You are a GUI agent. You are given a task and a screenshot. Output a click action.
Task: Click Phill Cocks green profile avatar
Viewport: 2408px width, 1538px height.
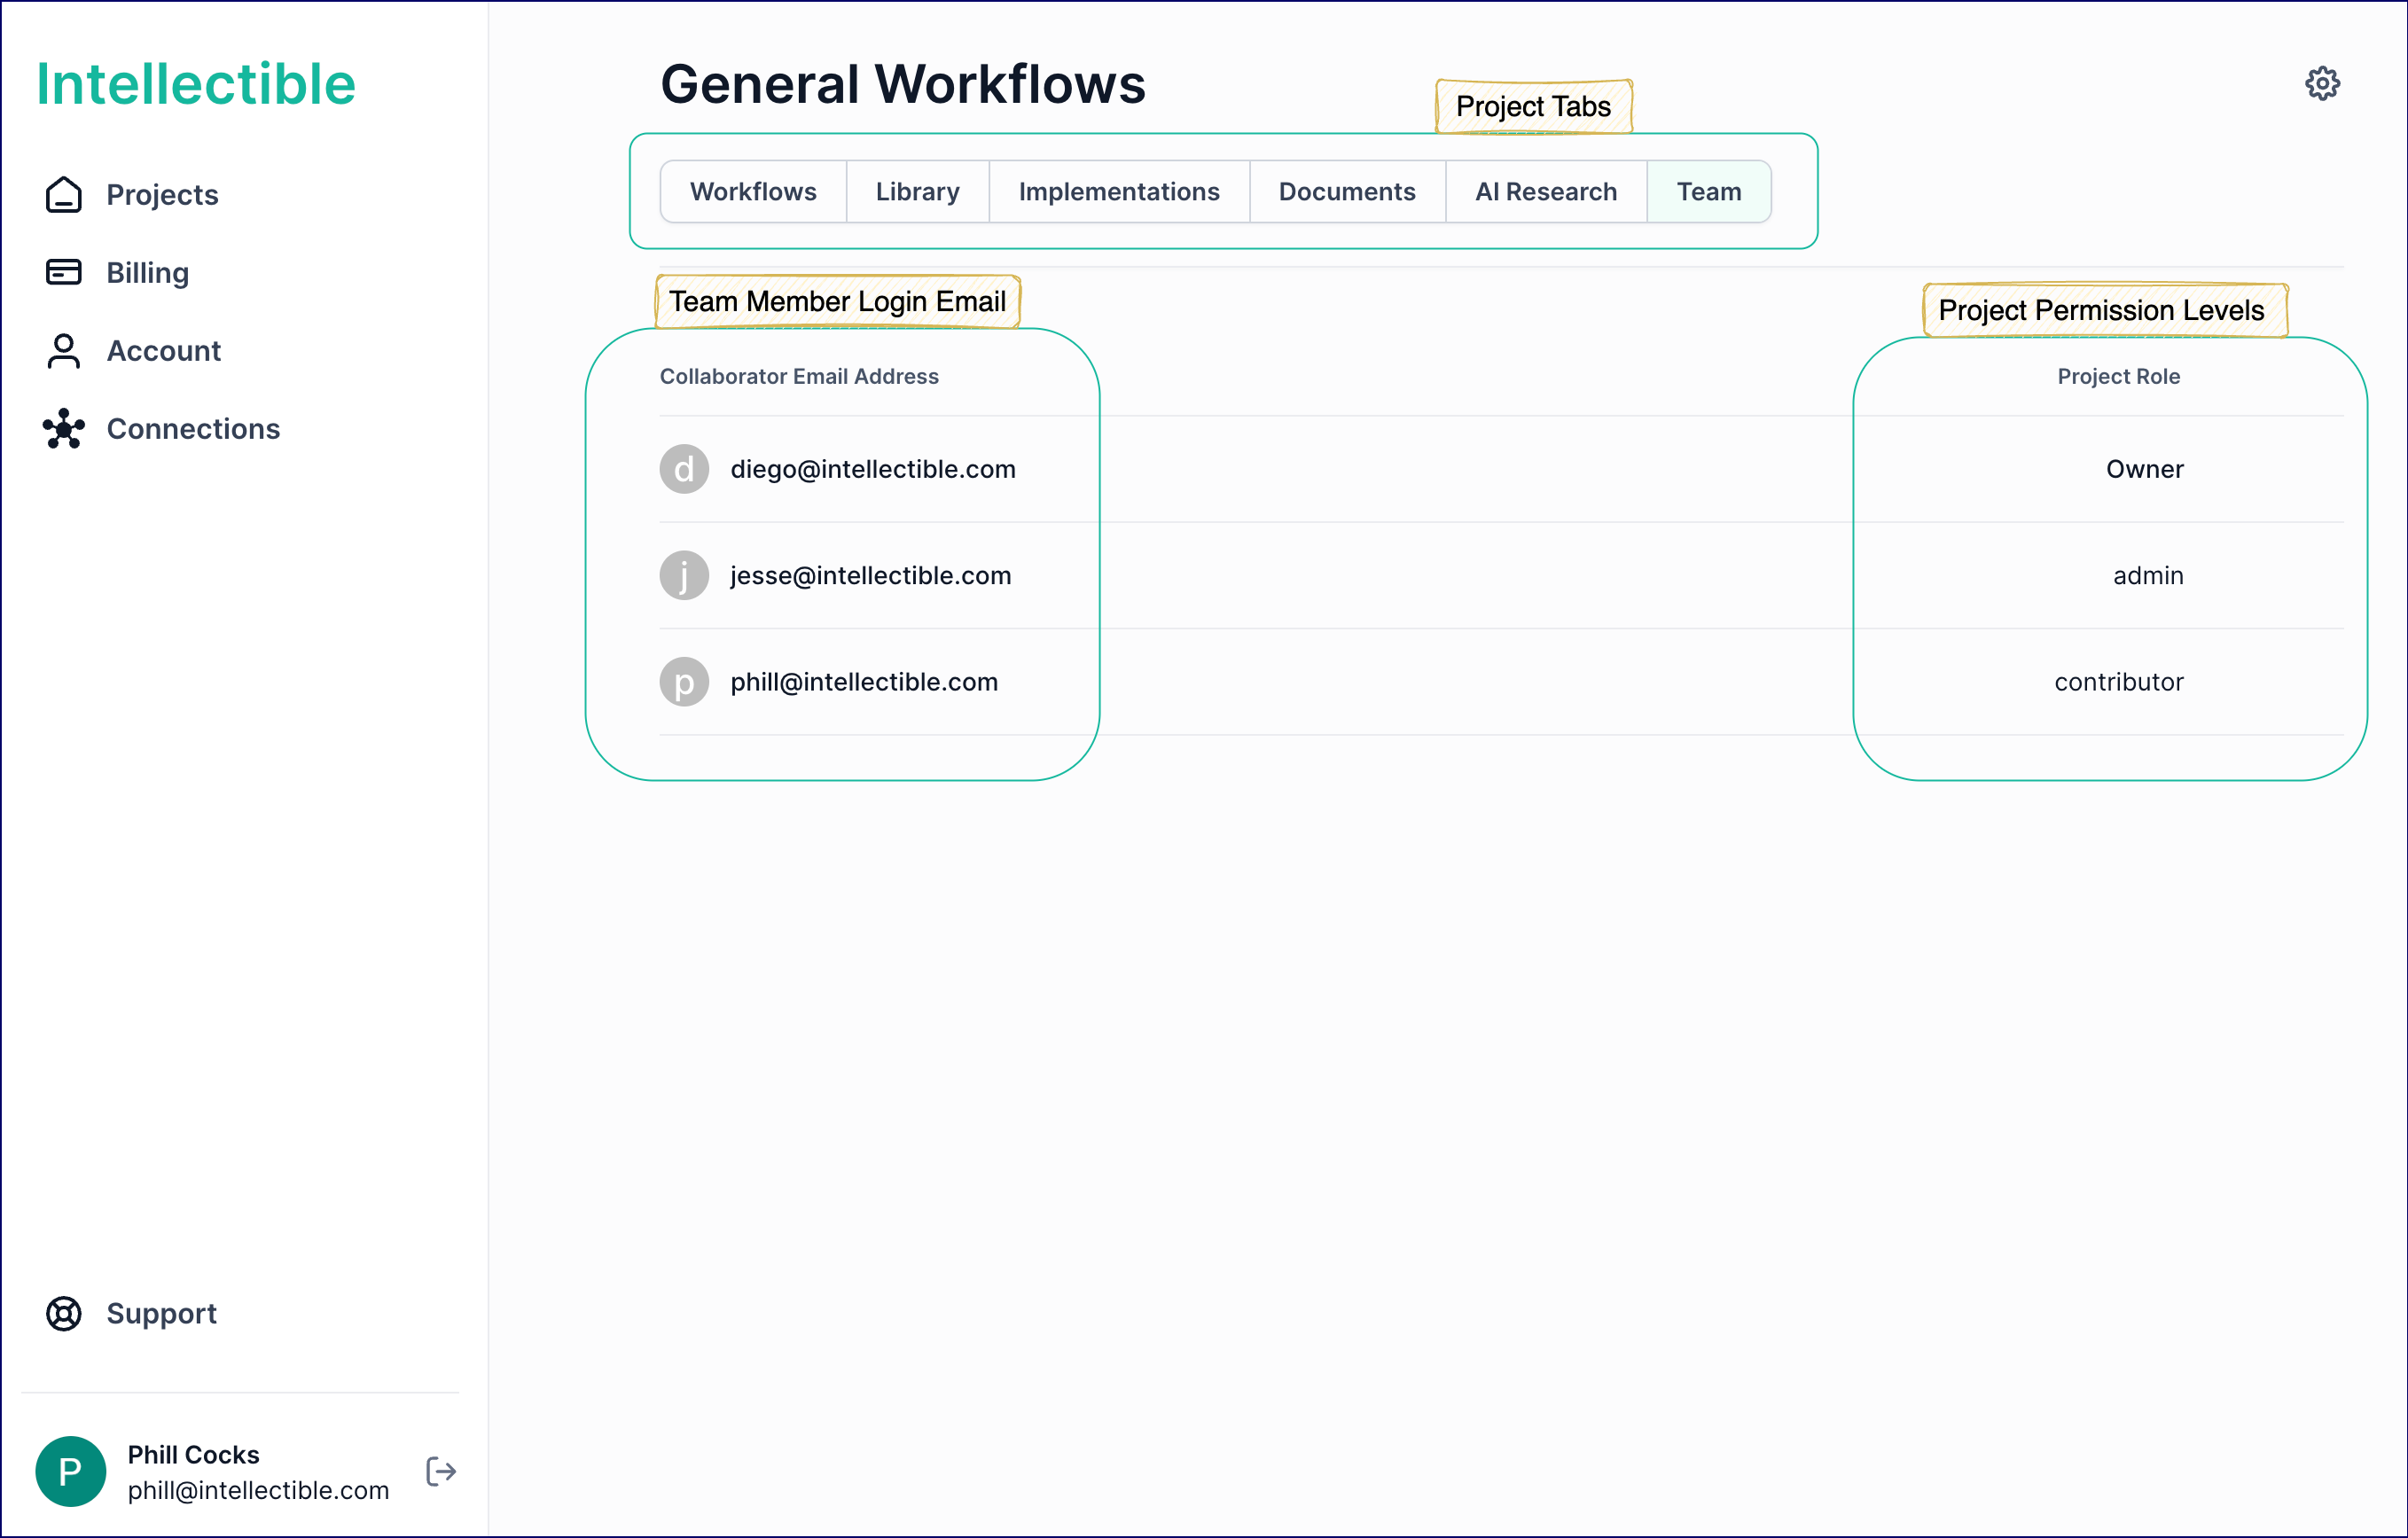pyautogui.click(x=70, y=1471)
